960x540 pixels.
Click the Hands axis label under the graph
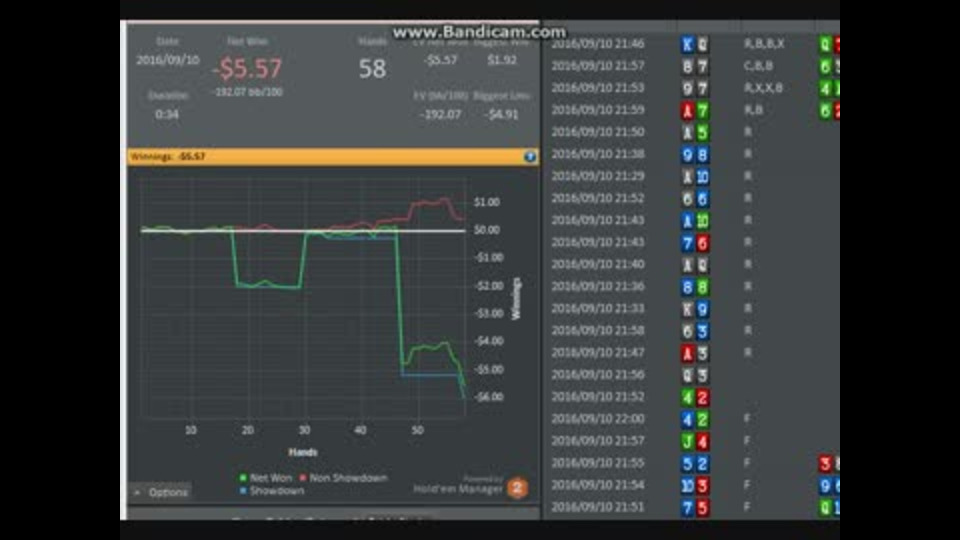click(x=303, y=452)
